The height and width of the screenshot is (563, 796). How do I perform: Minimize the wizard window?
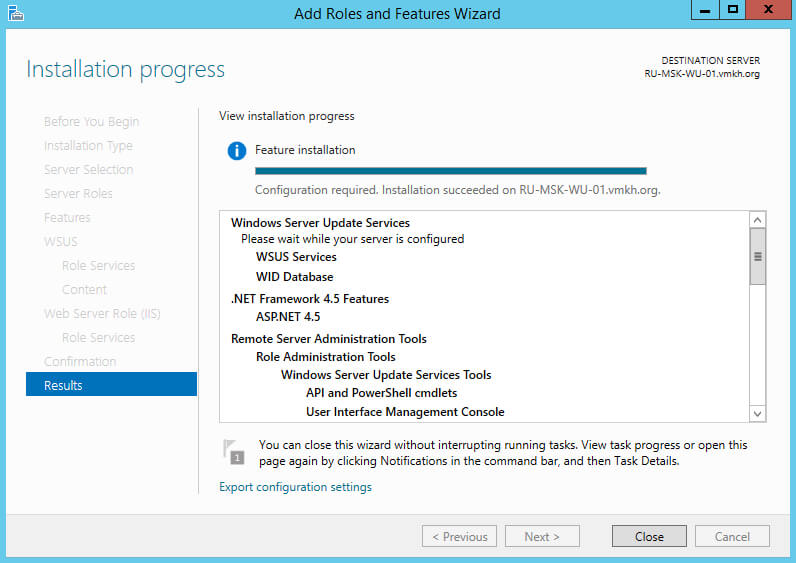(705, 10)
